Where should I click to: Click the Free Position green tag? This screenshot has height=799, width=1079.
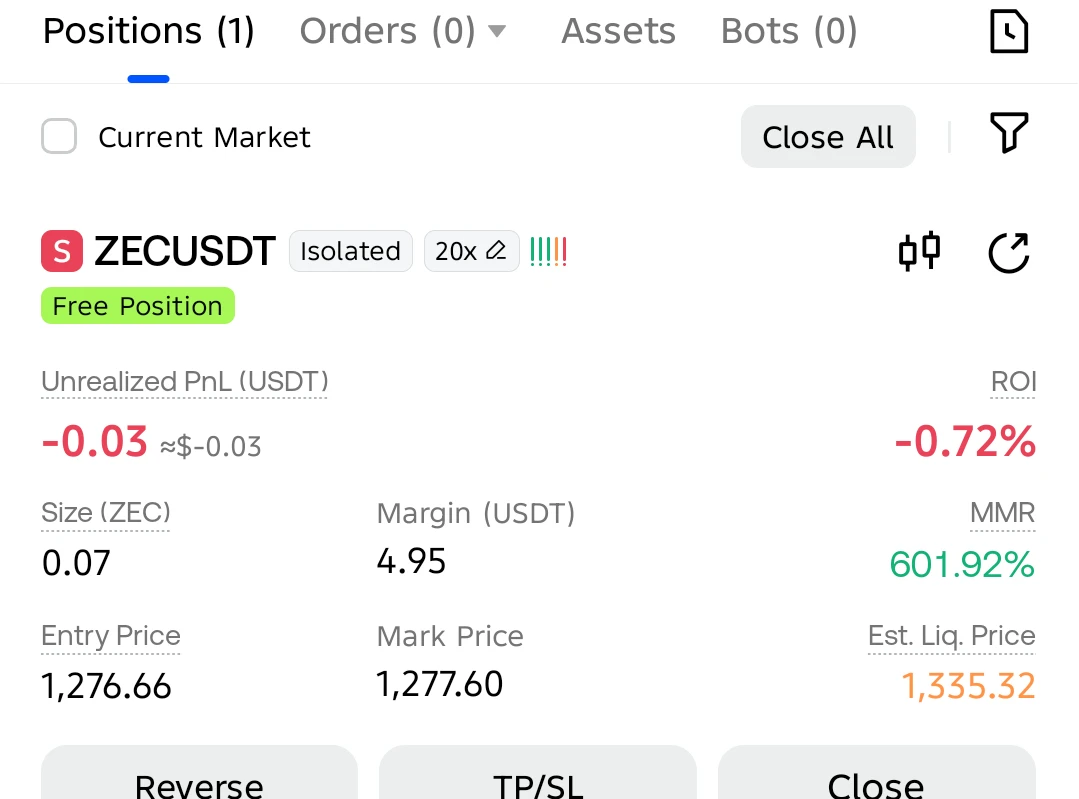(x=138, y=306)
